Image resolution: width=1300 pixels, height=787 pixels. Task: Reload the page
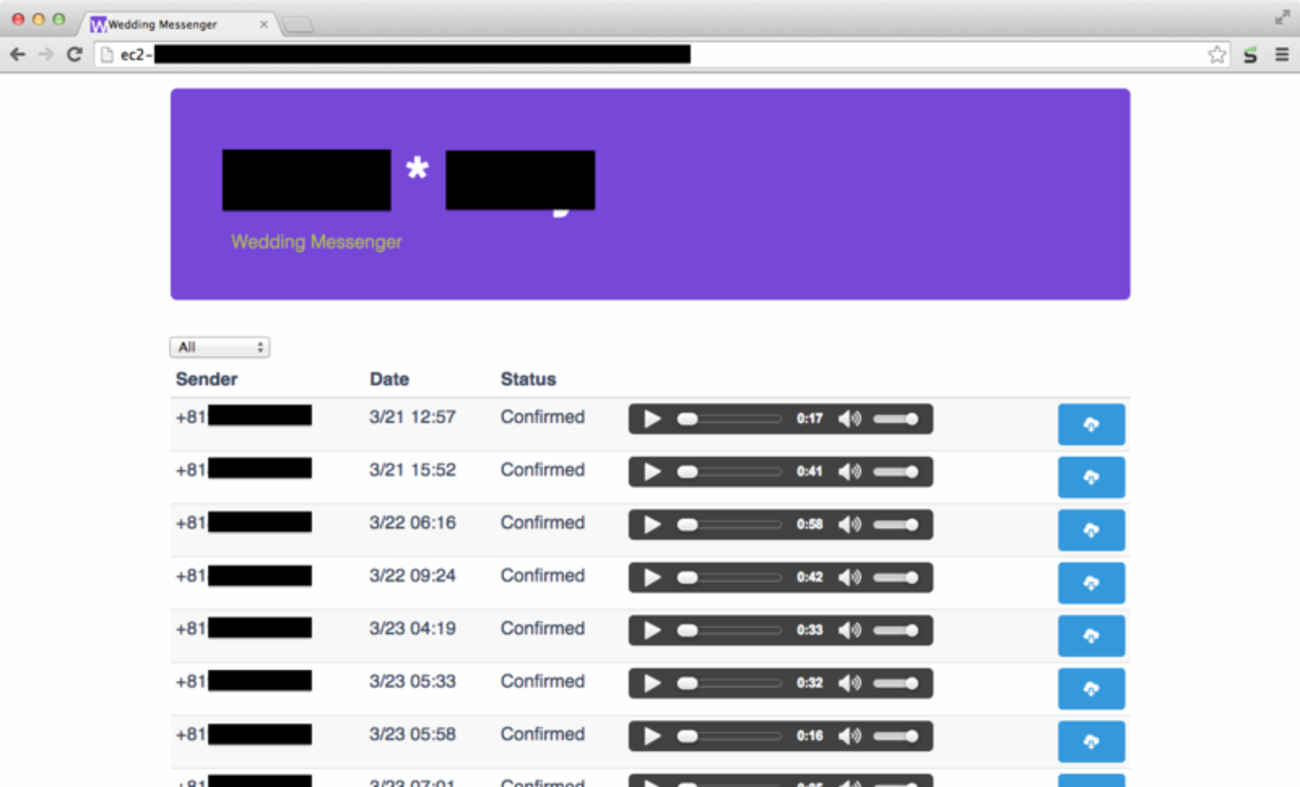coord(74,55)
